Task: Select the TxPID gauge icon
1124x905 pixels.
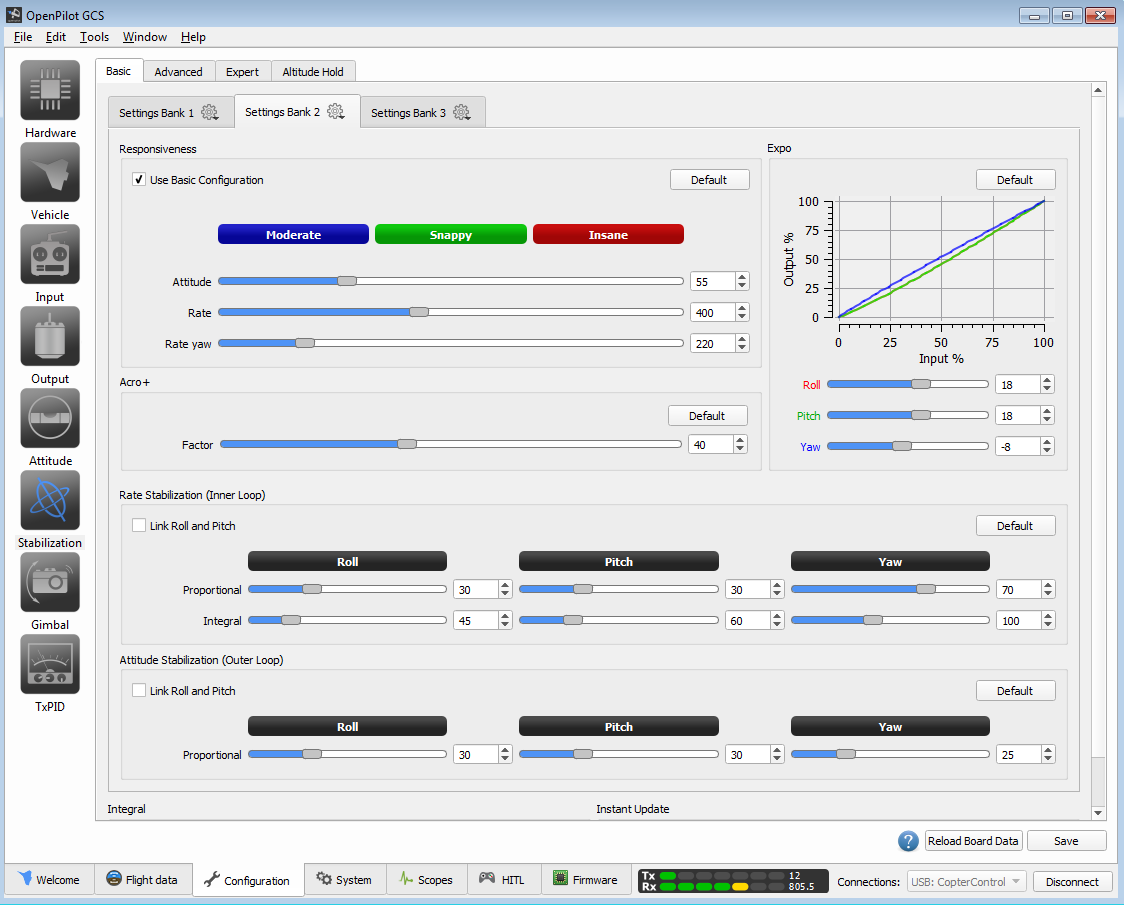Action: 50,665
